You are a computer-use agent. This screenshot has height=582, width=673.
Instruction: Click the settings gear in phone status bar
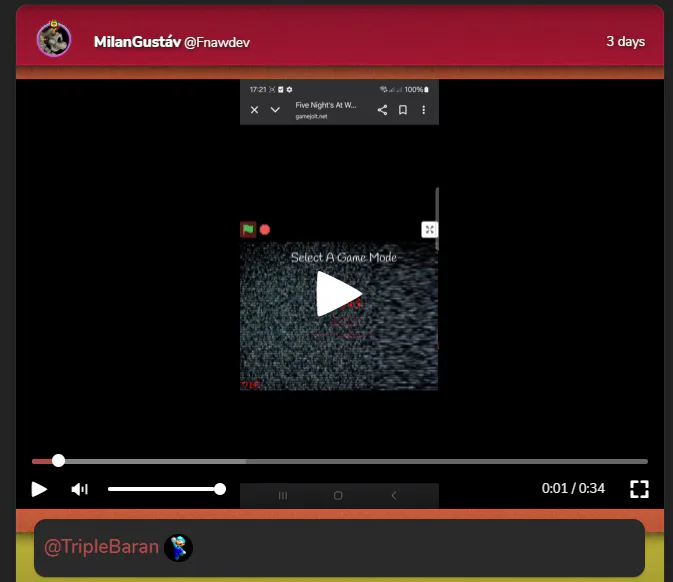click(x=289, y=89)
